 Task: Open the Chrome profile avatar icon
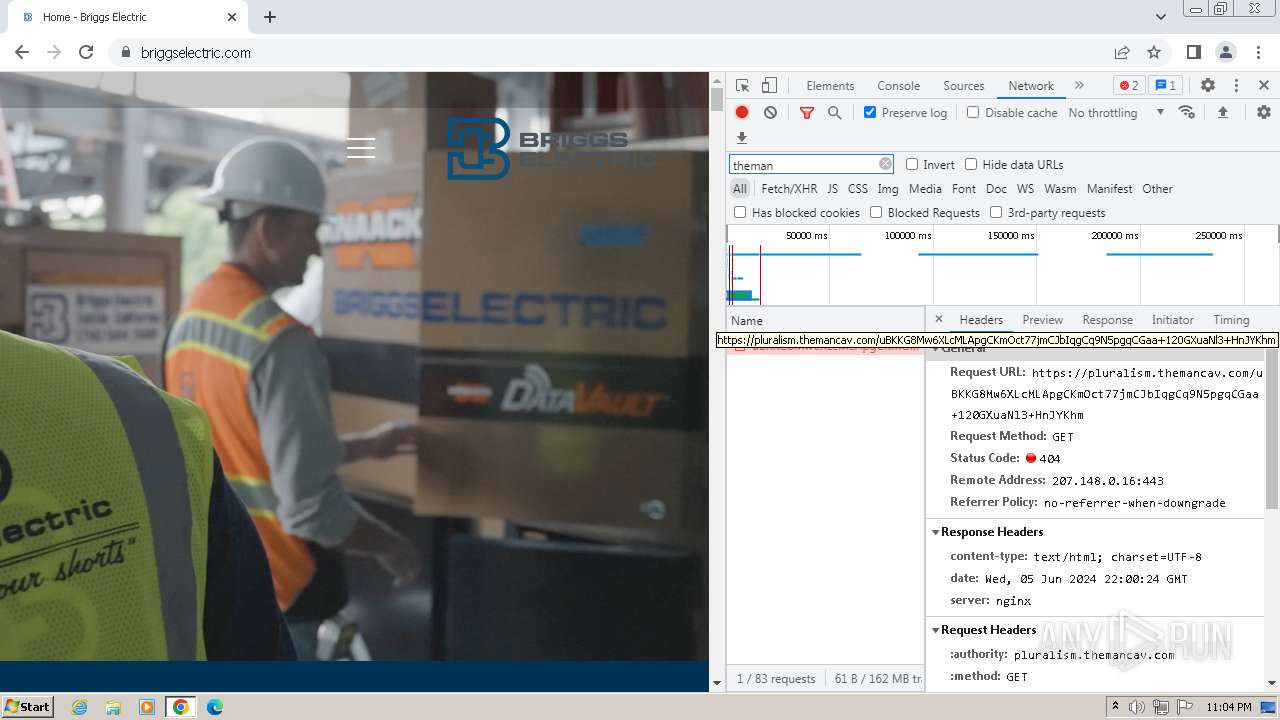[1226, 52]
